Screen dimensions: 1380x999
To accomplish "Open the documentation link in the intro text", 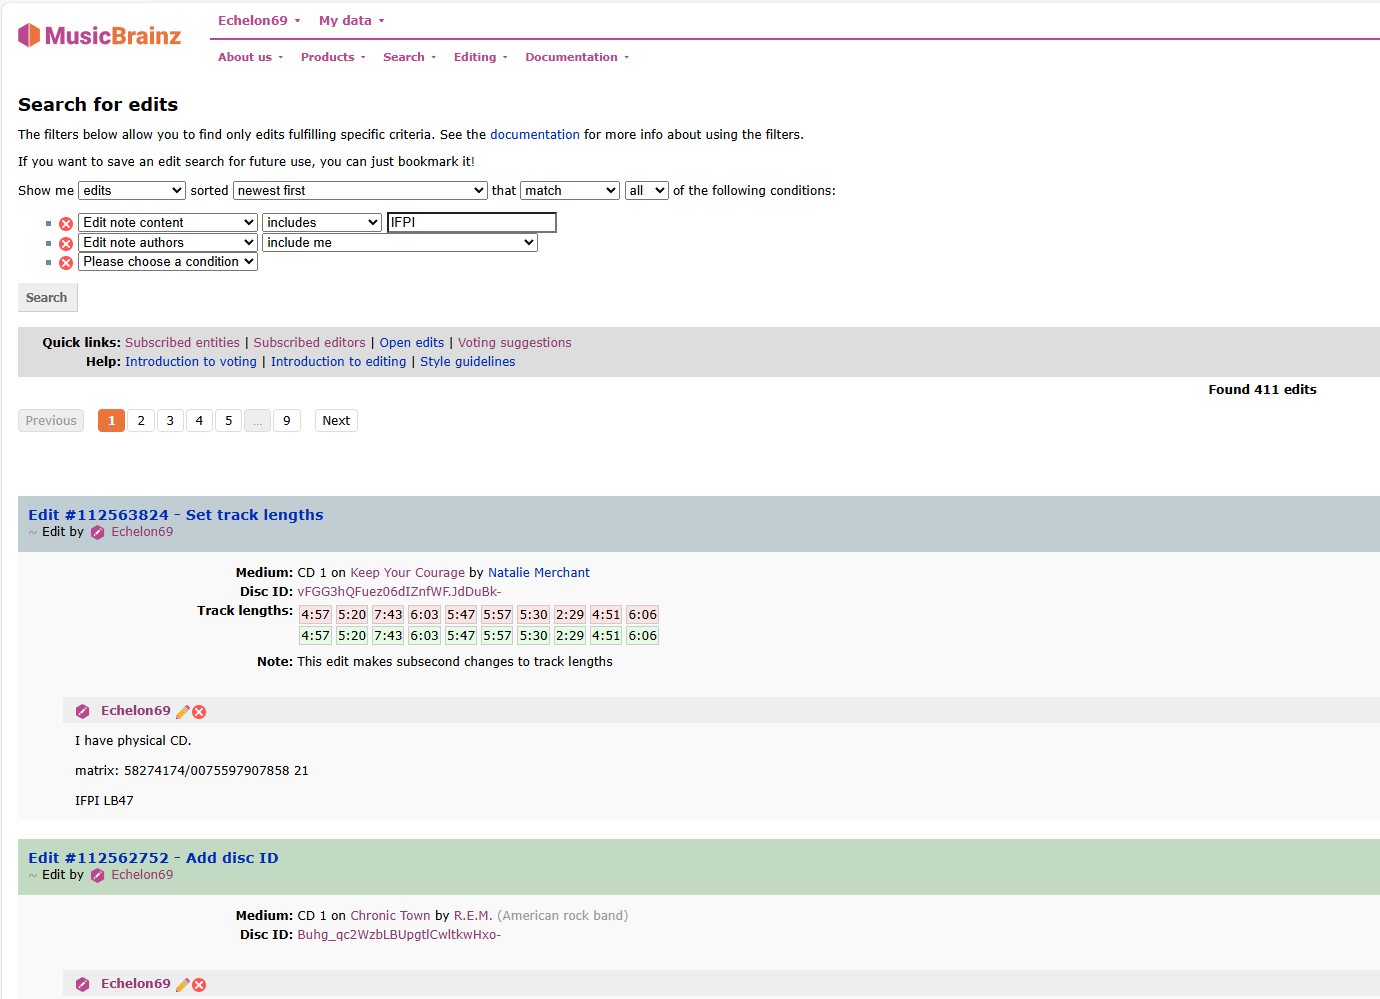I will (x=535, y=135).
